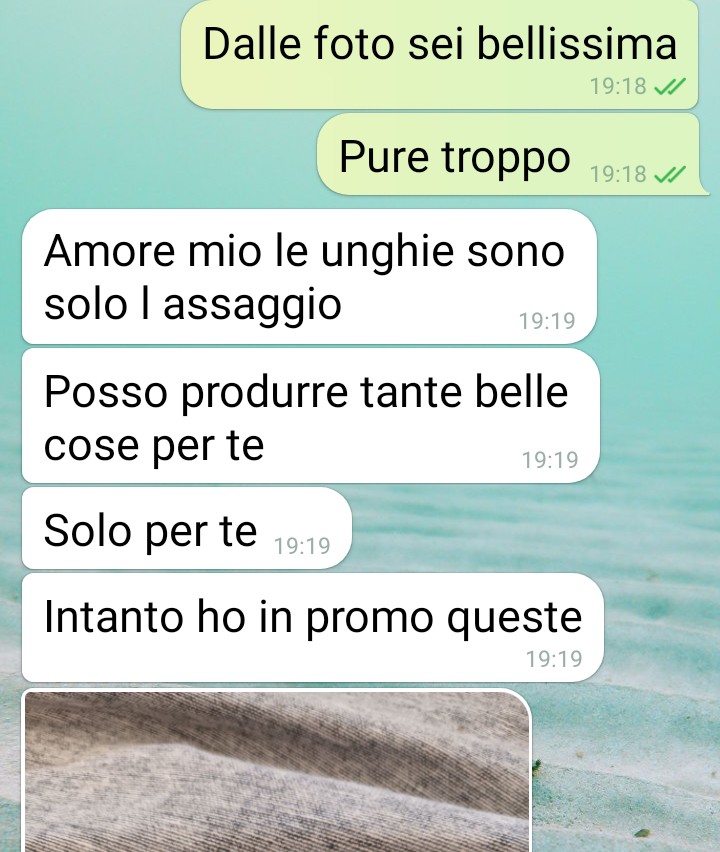Tap the 'Dalle foto sei bellissima' message bubble
This screenshot has height=852, width=720.
[439, 54]
